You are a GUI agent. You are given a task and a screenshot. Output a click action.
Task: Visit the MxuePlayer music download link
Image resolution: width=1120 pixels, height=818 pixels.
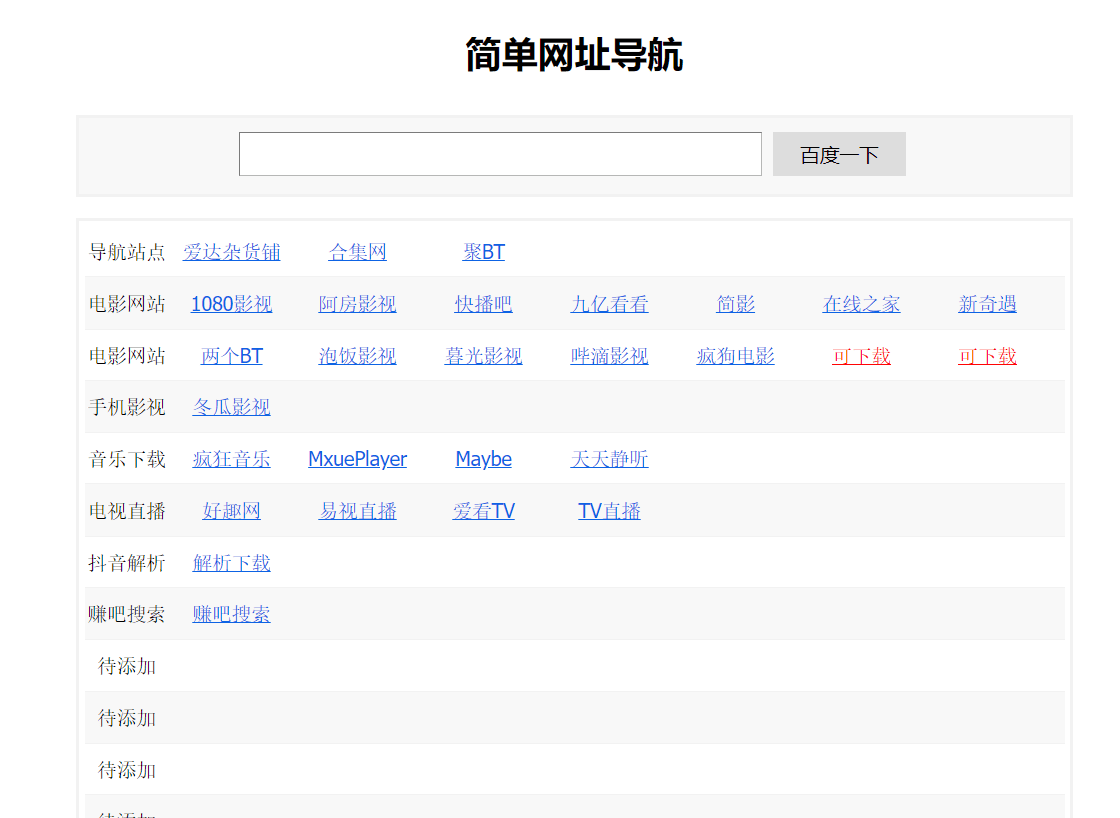357,459
